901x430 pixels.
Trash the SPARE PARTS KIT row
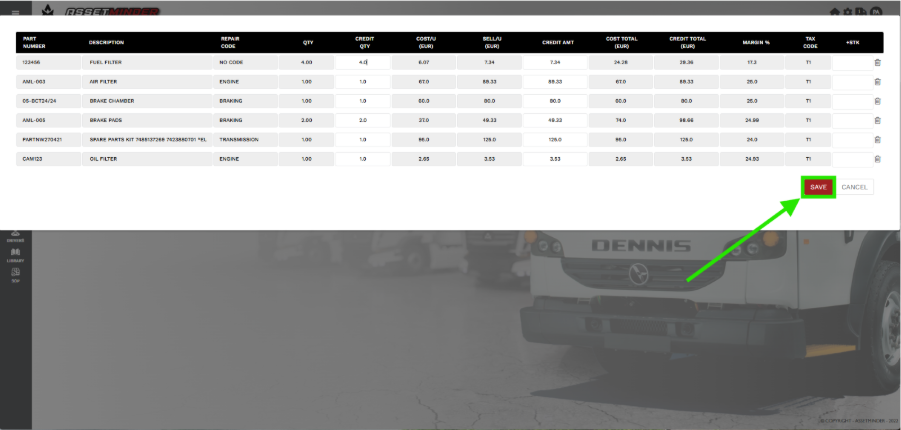[x=877, y=140]
